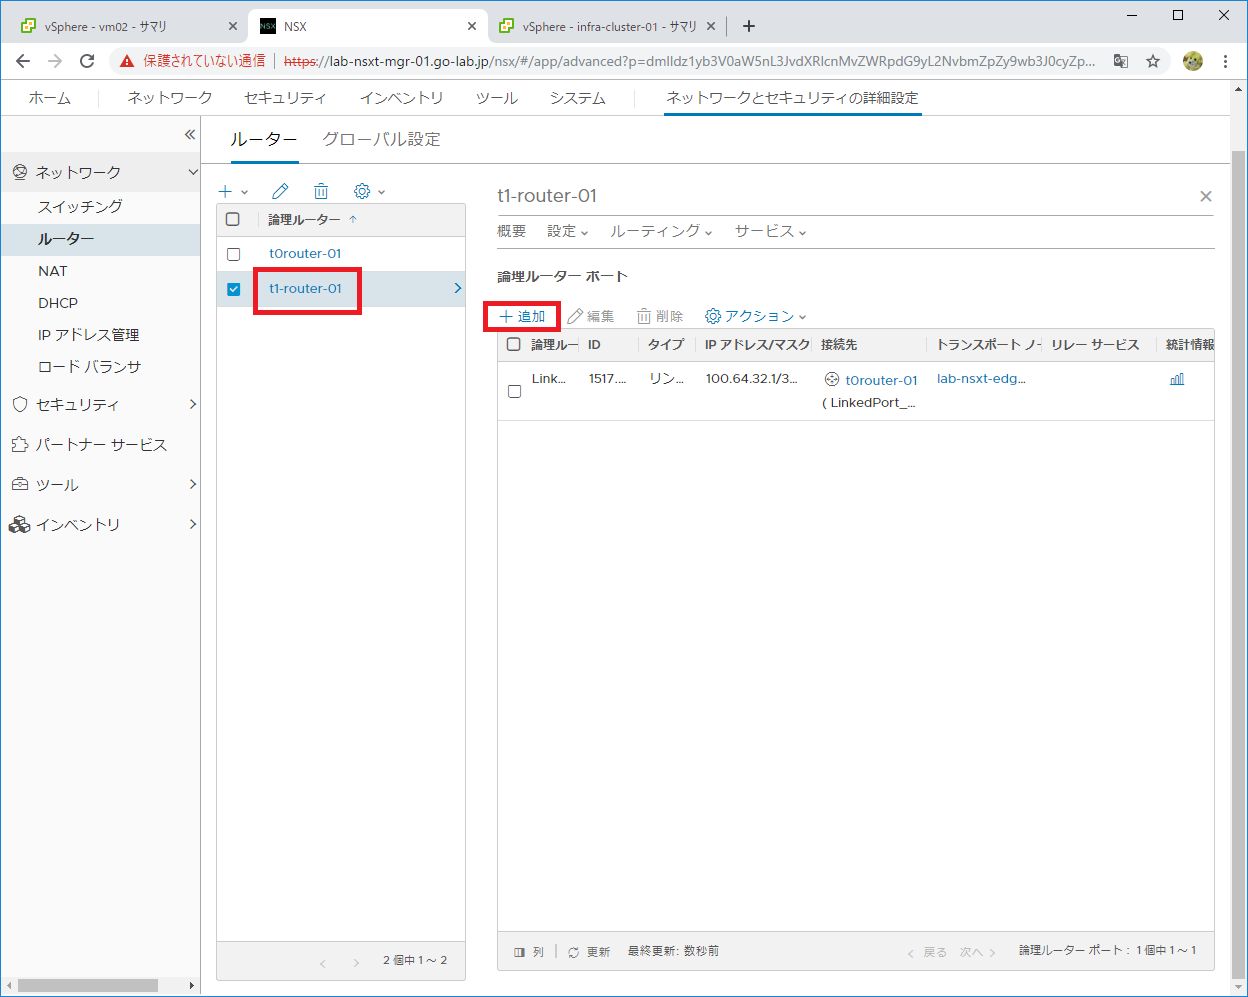
Task: Uncheck the t1-router-01 row checkbox
Action: 233,289
